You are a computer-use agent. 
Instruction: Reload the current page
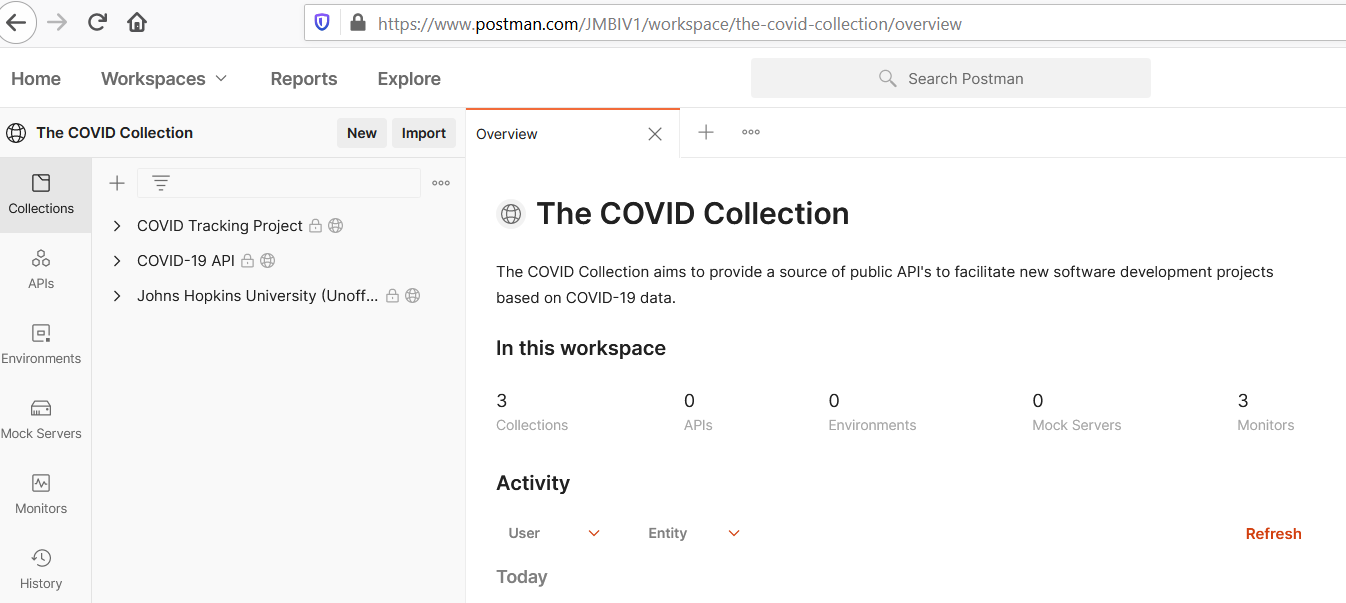(x=97, y=22)
